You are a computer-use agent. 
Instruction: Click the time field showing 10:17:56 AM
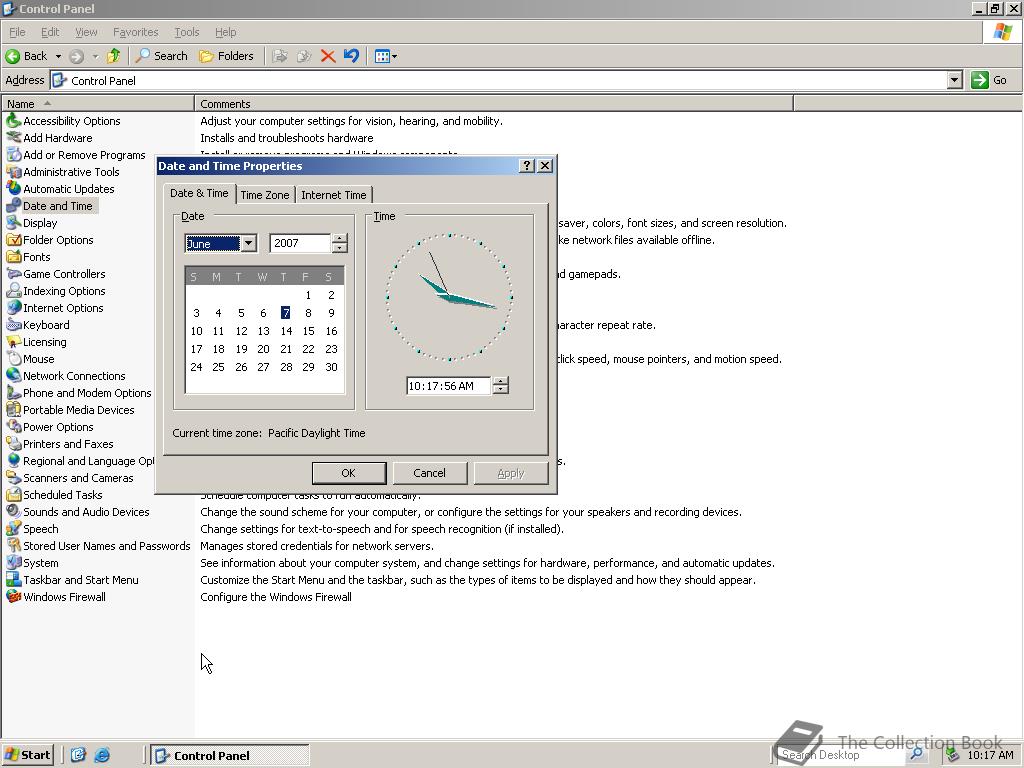(448, 386)
